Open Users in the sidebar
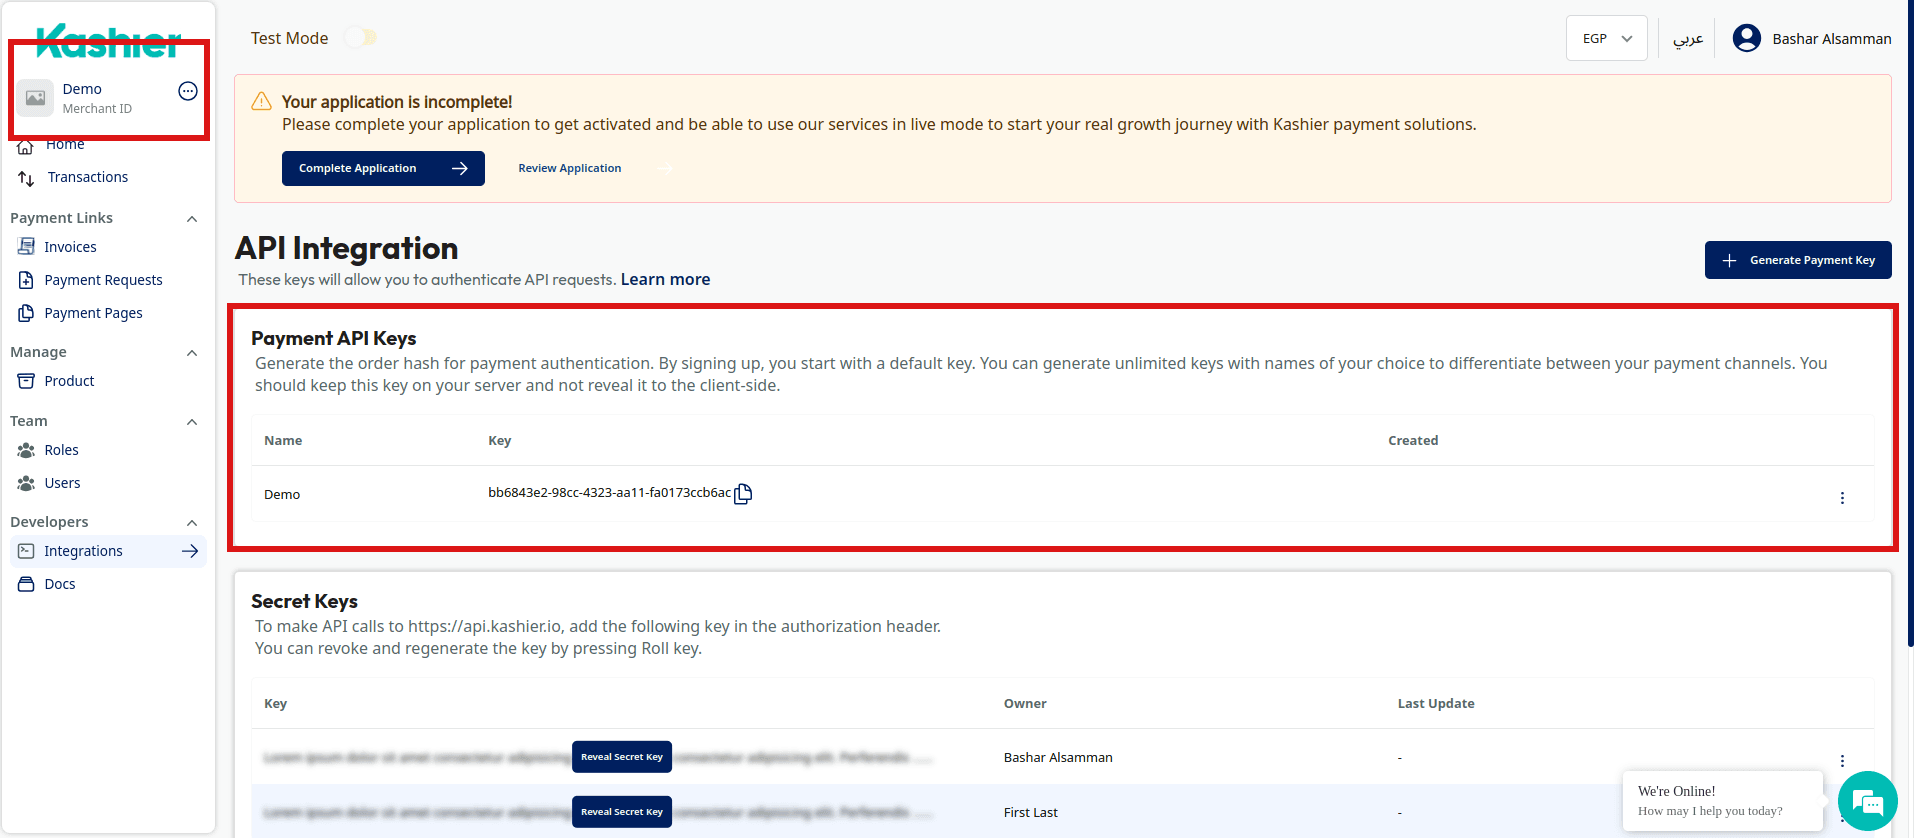Viewport: 1914px width, 838px height. point(62,483)
